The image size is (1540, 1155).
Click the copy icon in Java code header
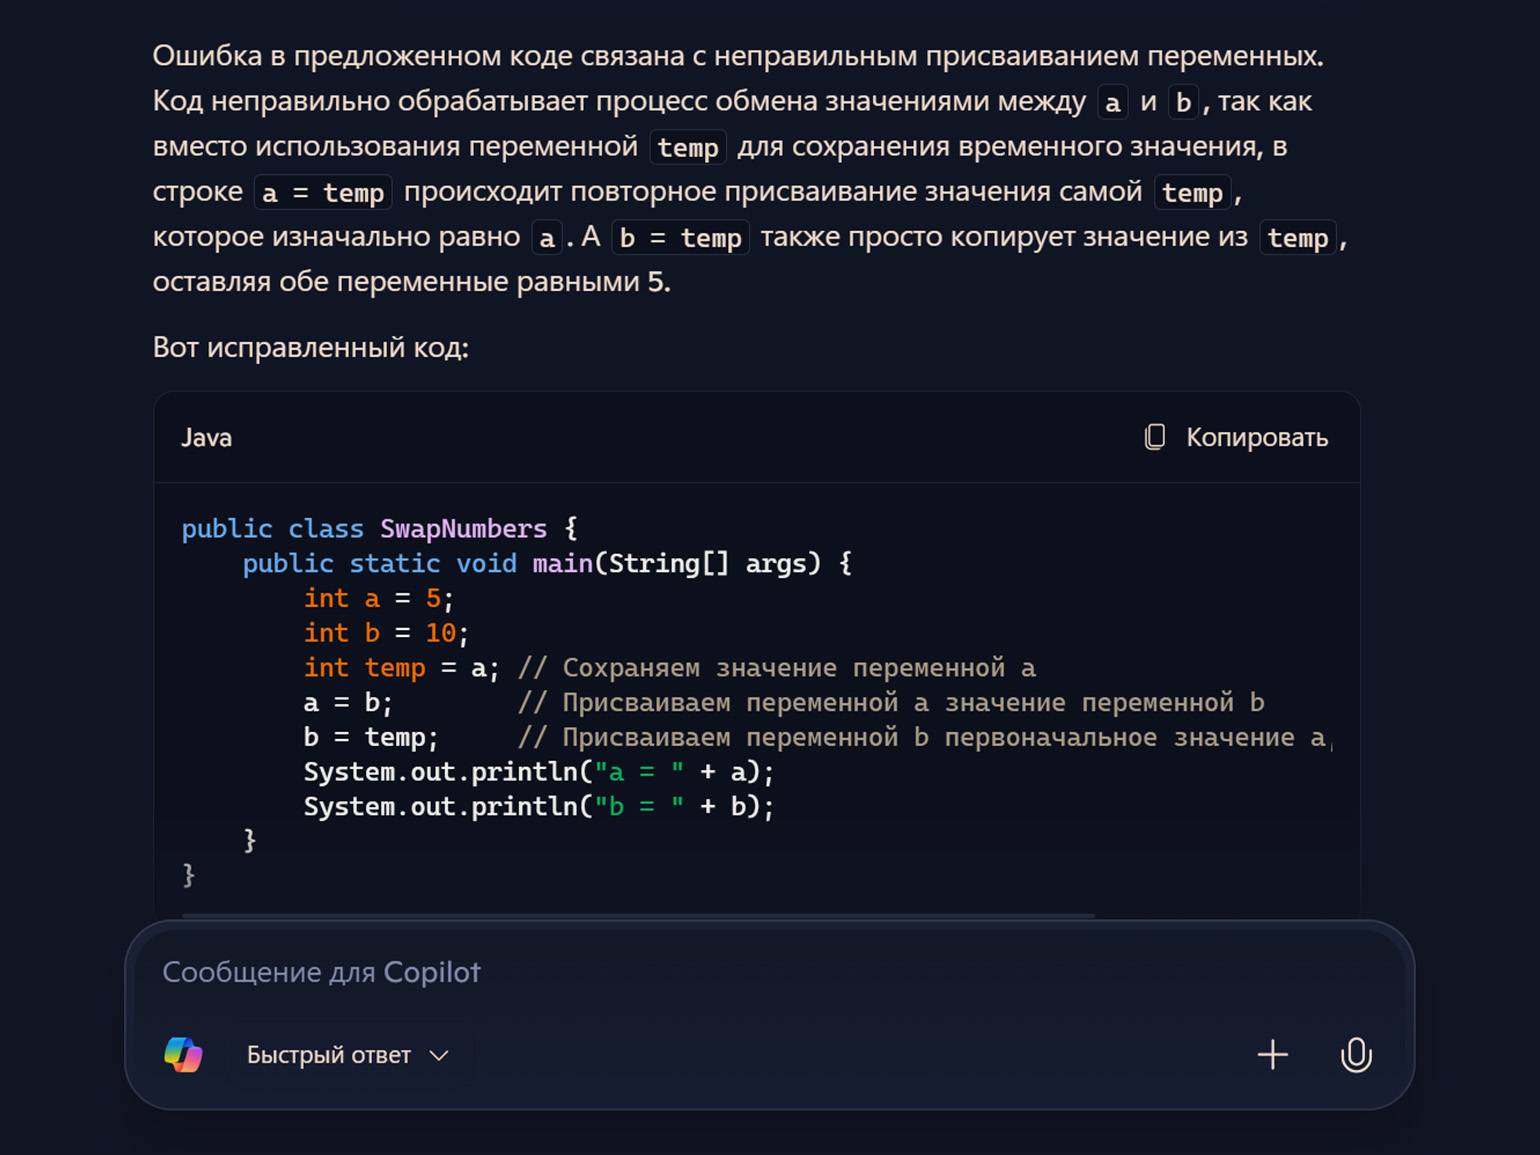[x=1155, y=437]
